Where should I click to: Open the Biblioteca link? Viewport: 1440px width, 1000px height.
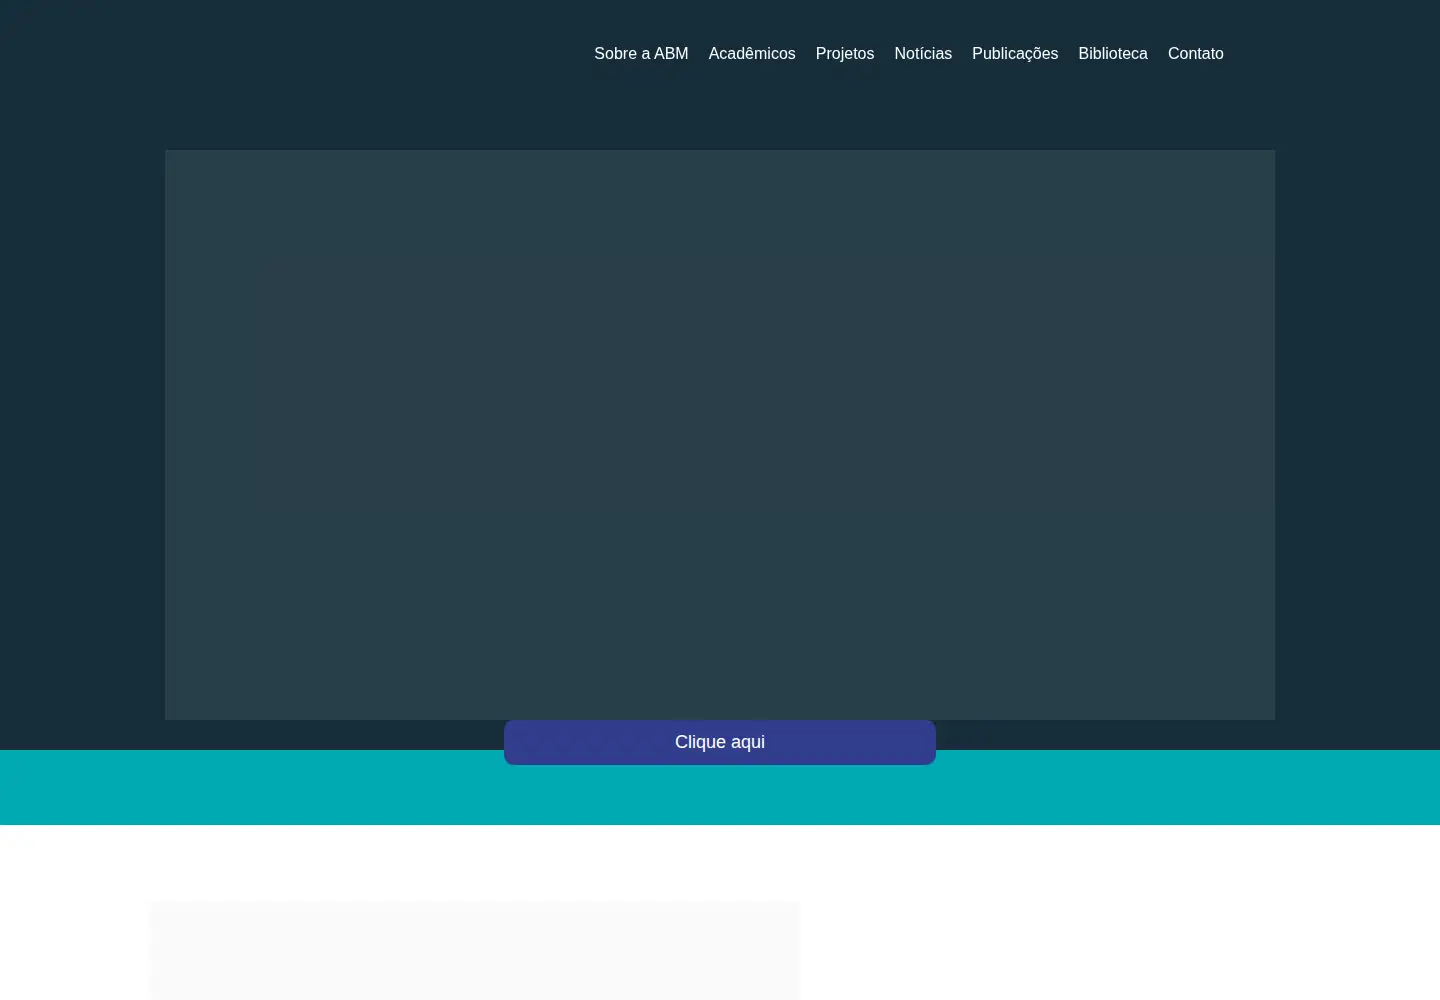coord(1113,54)
